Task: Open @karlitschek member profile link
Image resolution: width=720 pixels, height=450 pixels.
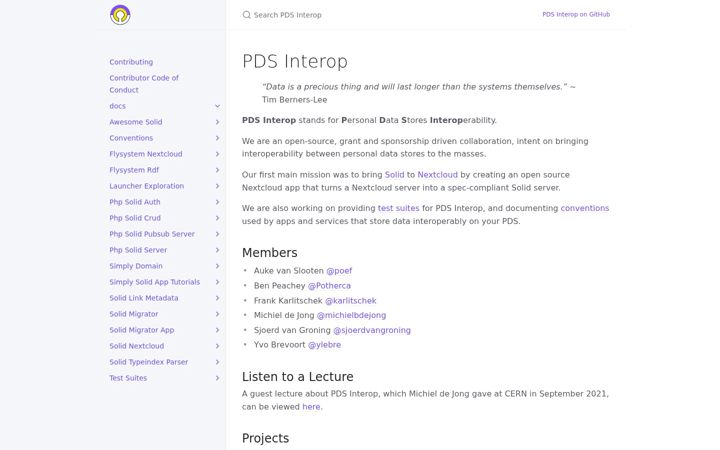Action: coord(350,301)
